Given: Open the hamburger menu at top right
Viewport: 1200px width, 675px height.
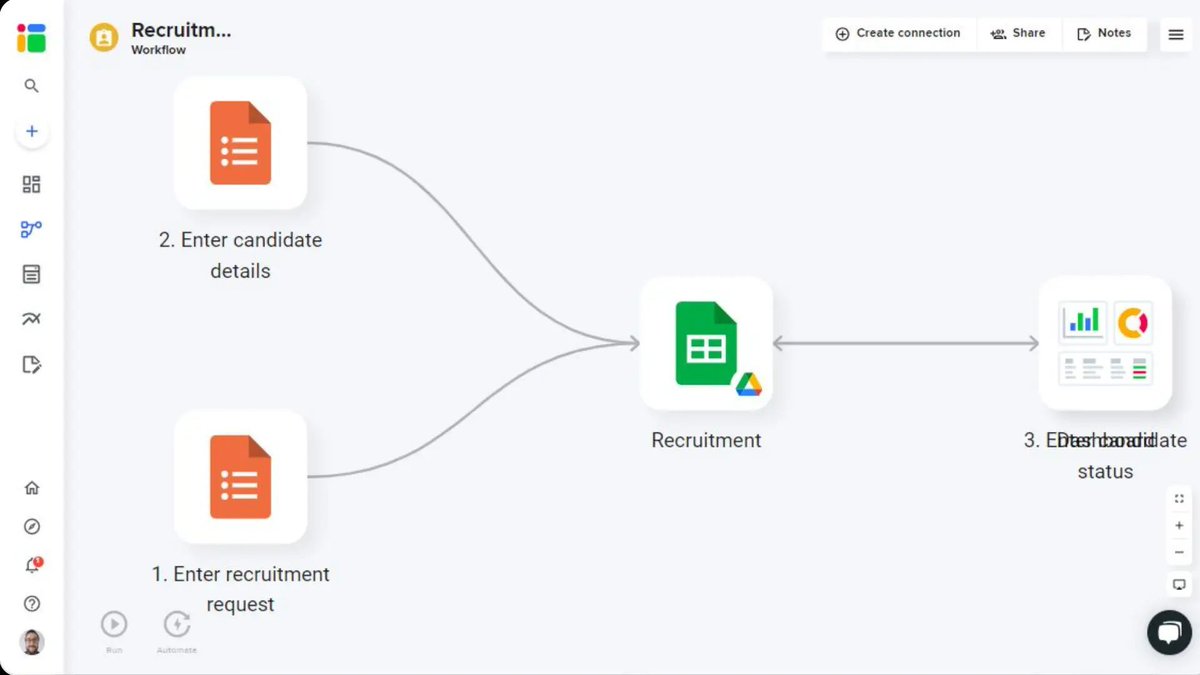Looking at the screenshot, I should [x=1176, y=34].
